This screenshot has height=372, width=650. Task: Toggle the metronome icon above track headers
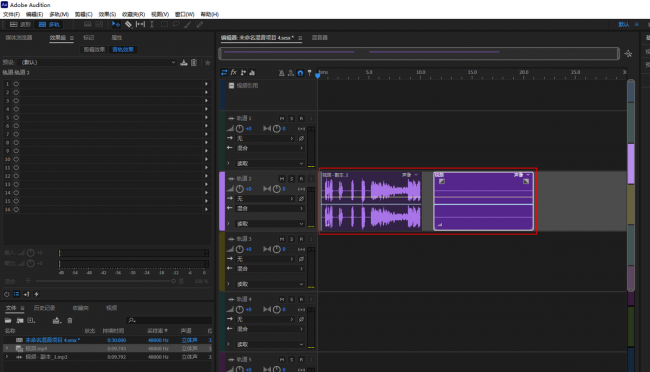(281, 73)
